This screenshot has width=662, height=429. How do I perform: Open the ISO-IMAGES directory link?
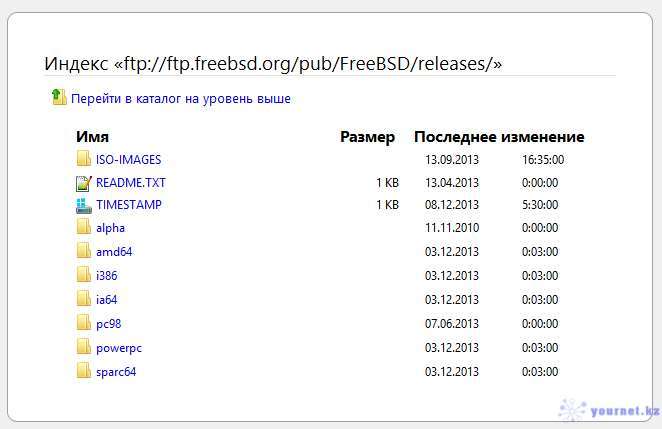point(128,160)
